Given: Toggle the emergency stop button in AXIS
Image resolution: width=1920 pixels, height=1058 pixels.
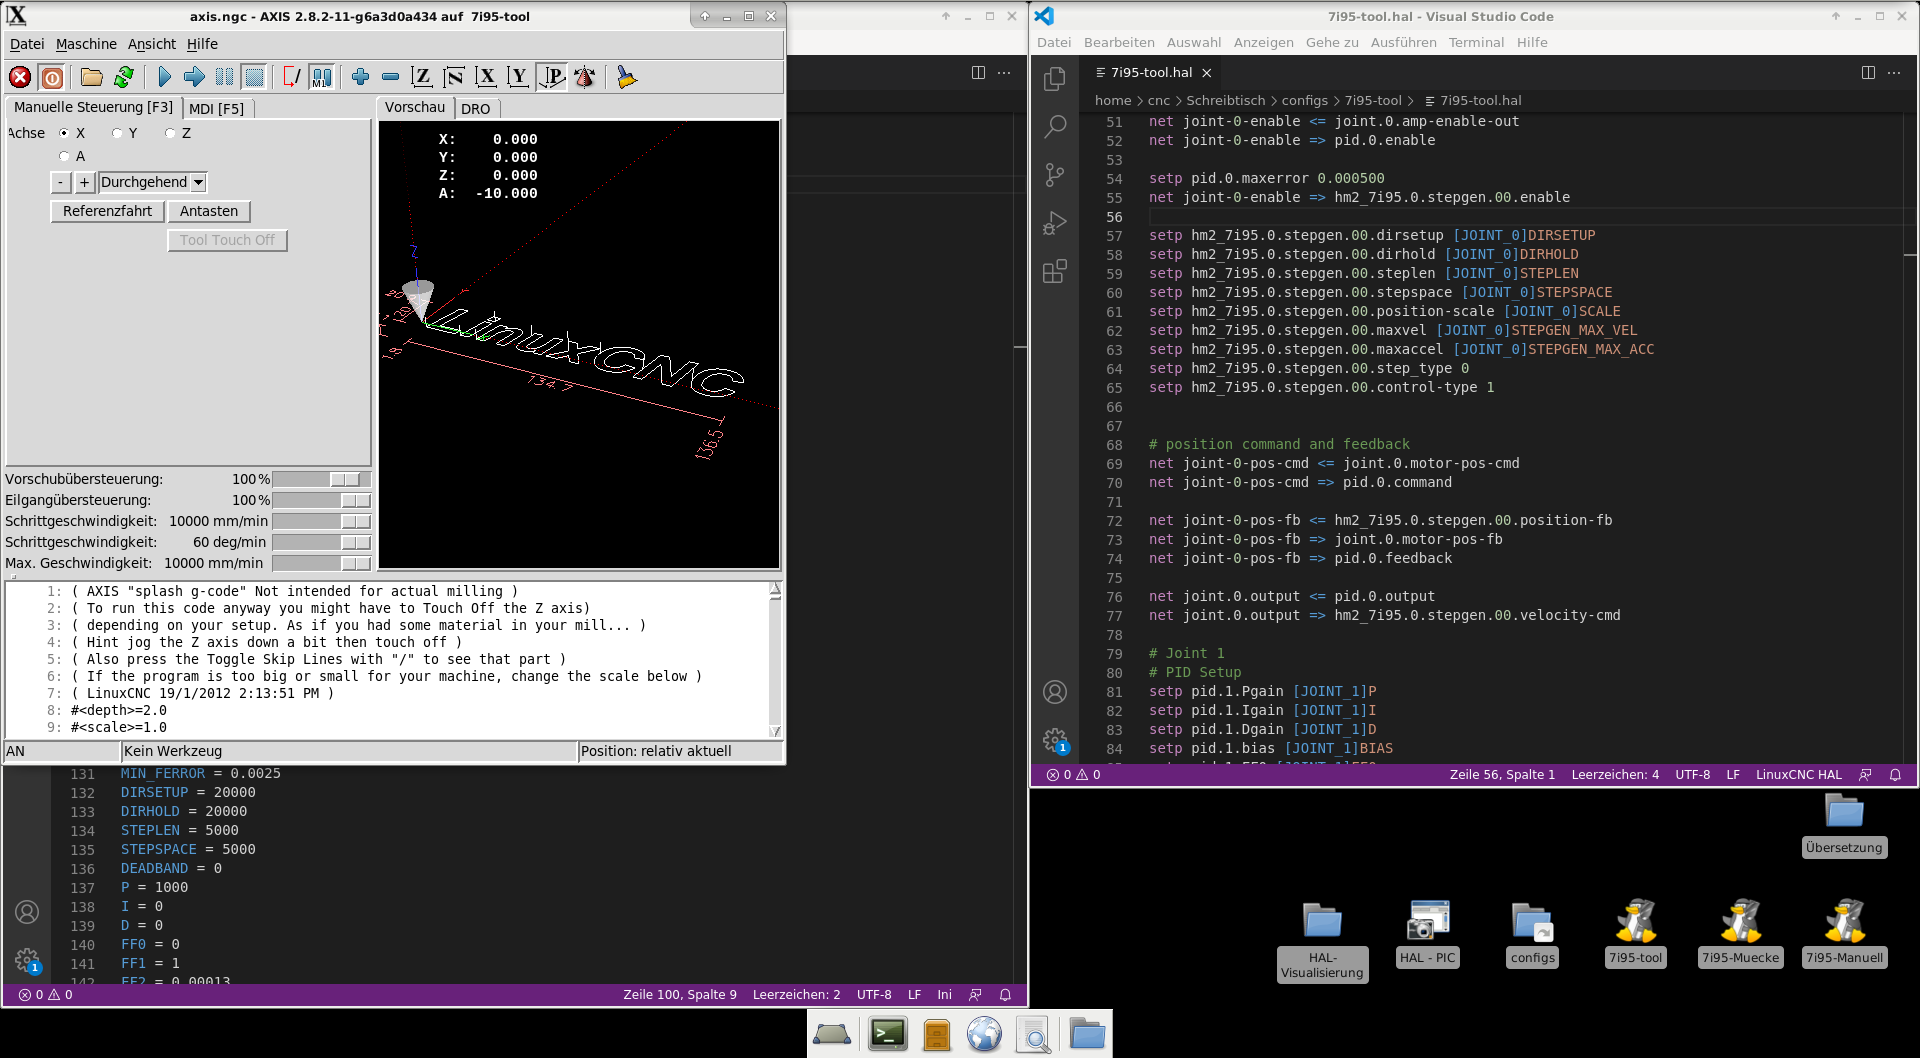Looking at the screenshot, I should (x=20, y=77).
